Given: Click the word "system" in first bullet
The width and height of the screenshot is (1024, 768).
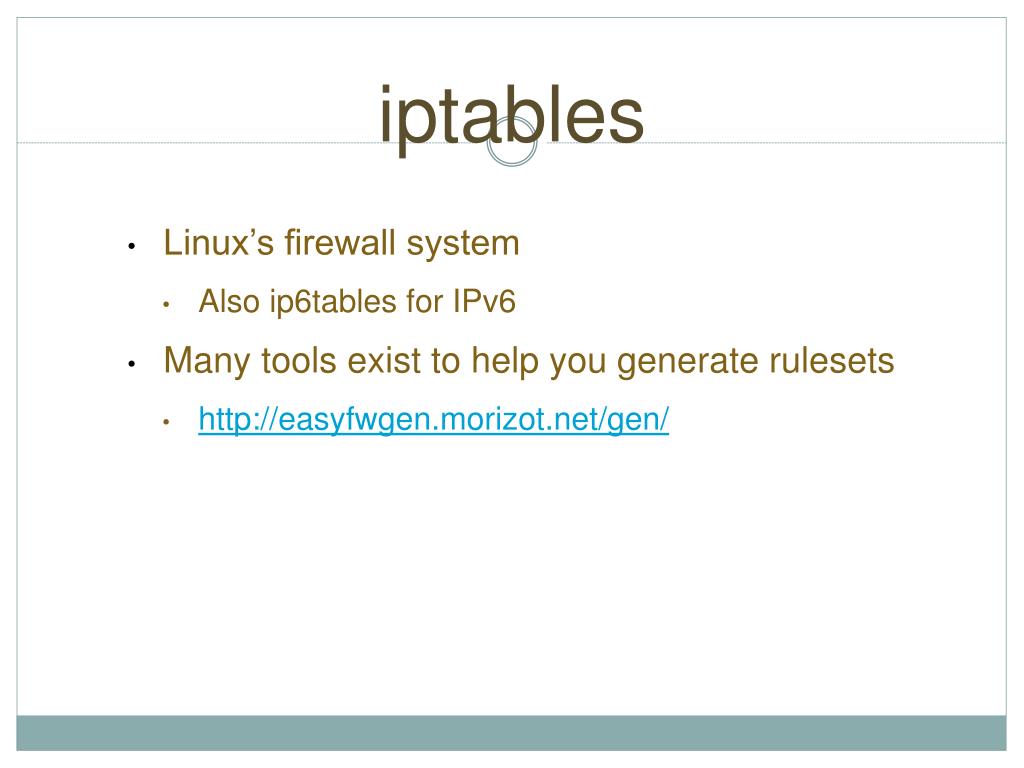Looking at the screenshot, I should pyautogui.click(x=463, y=245).
